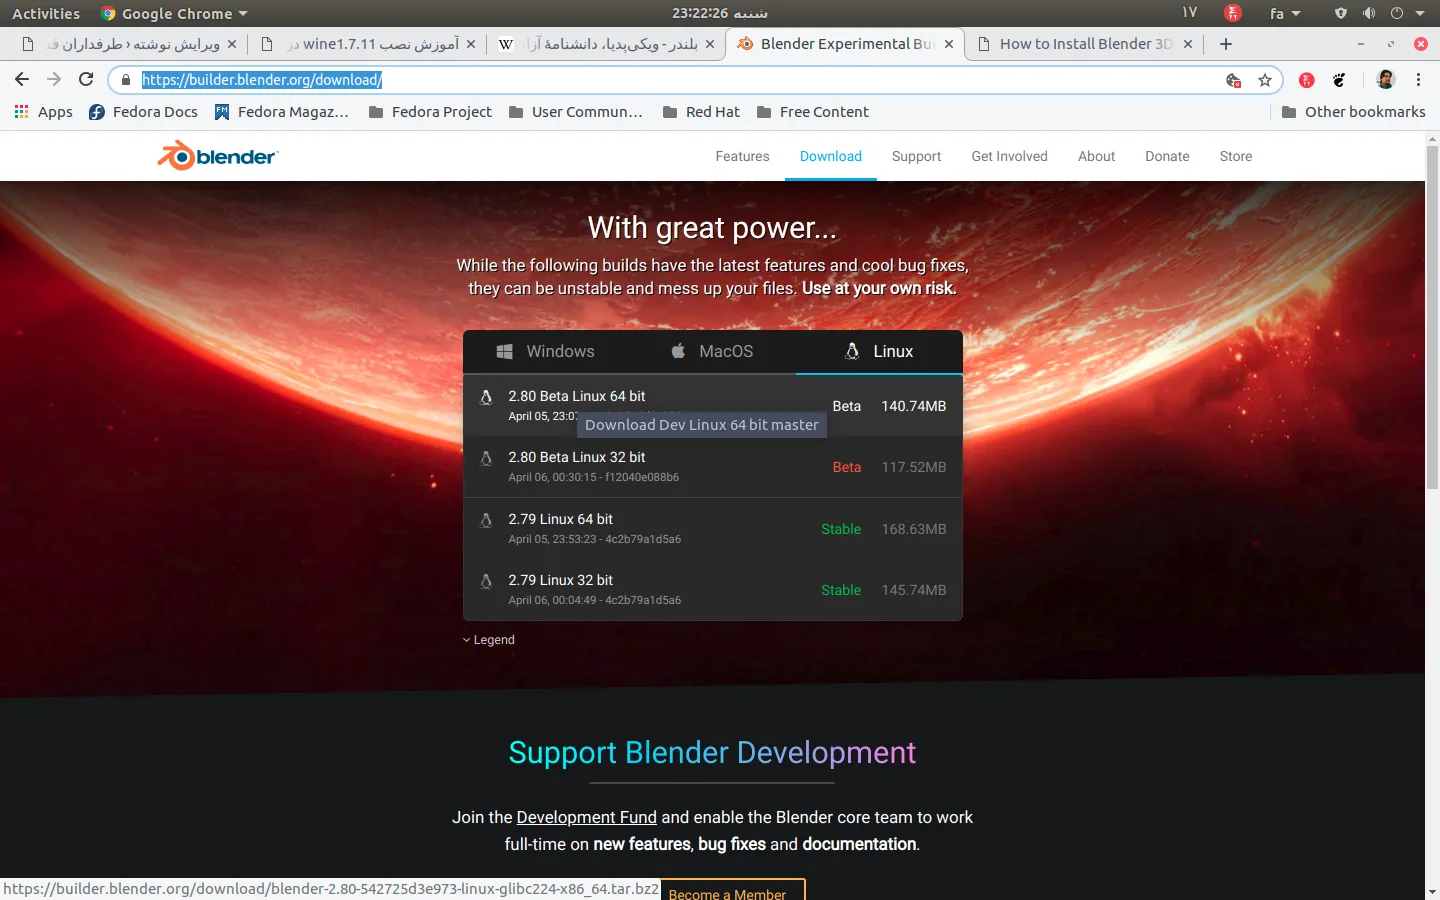Open the Support menu item
Image resolution: width=1440 pixels, height=900 pixels.
[x=916, y=156]
